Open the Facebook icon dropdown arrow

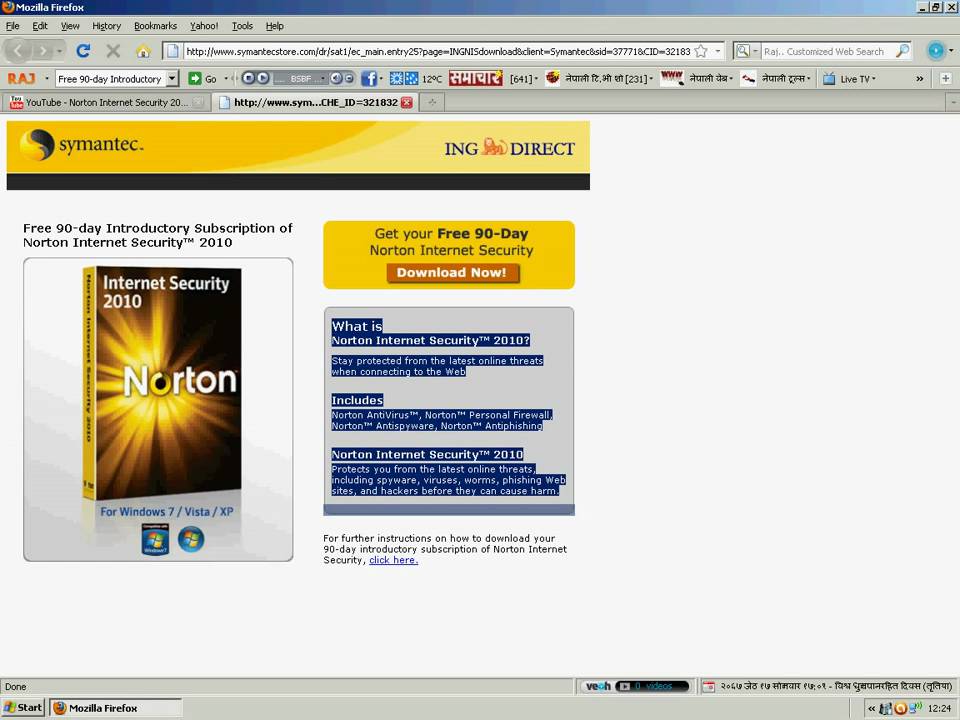tap(381, 78)
